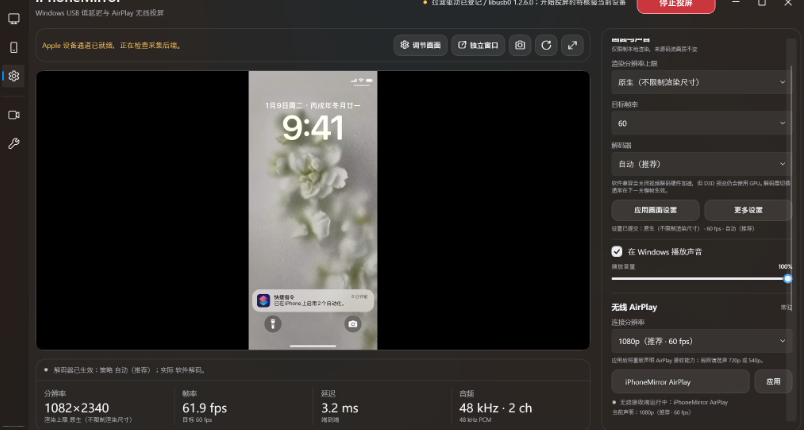Click the Shortcuts app icon in phone notification
The width and height of the screenshot is (804, 430).
264,300
